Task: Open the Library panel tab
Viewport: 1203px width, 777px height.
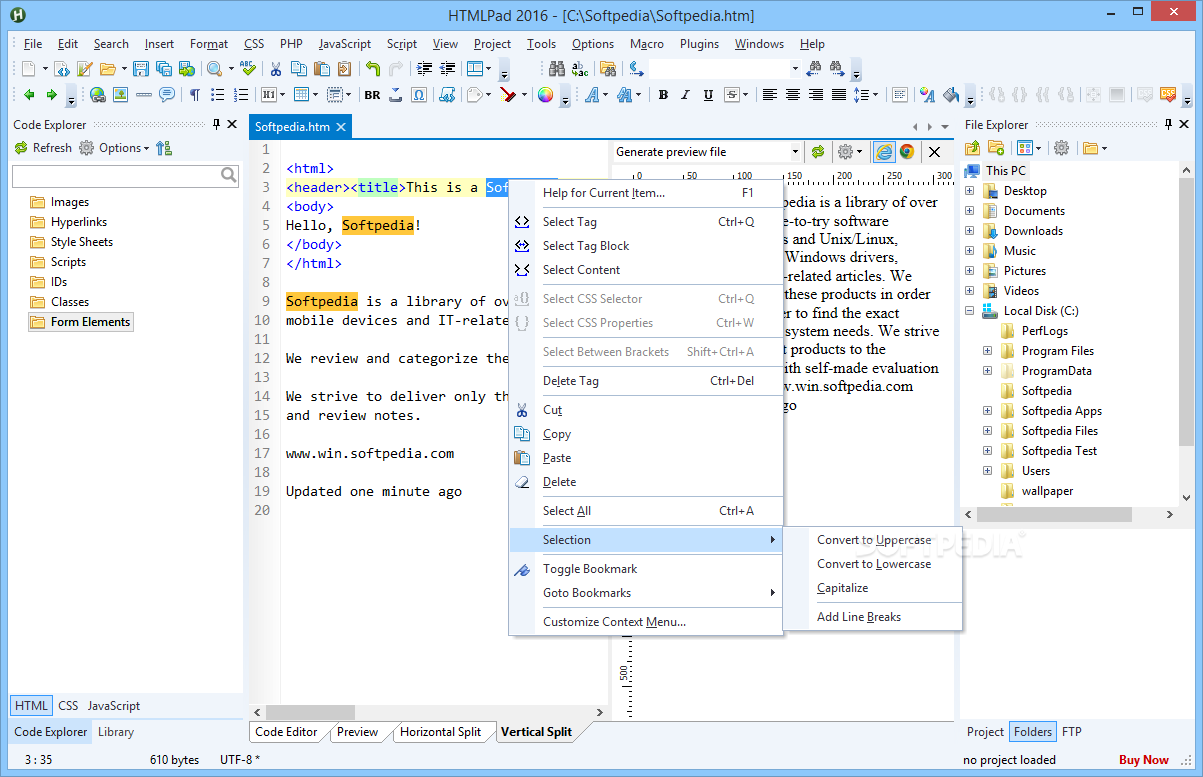Action: (x=116, y=732)
